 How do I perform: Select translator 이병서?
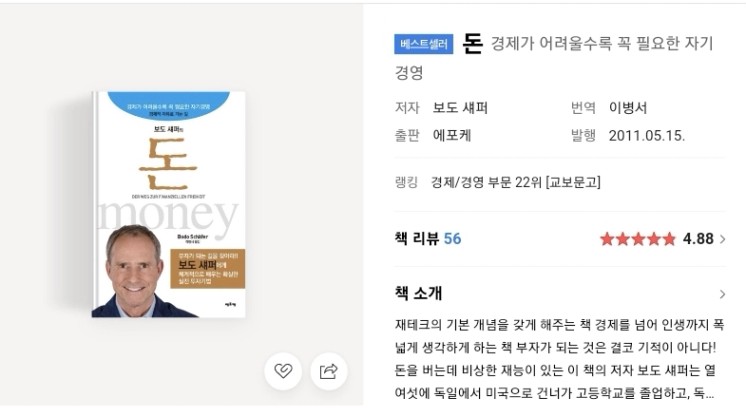click(628, 108)
